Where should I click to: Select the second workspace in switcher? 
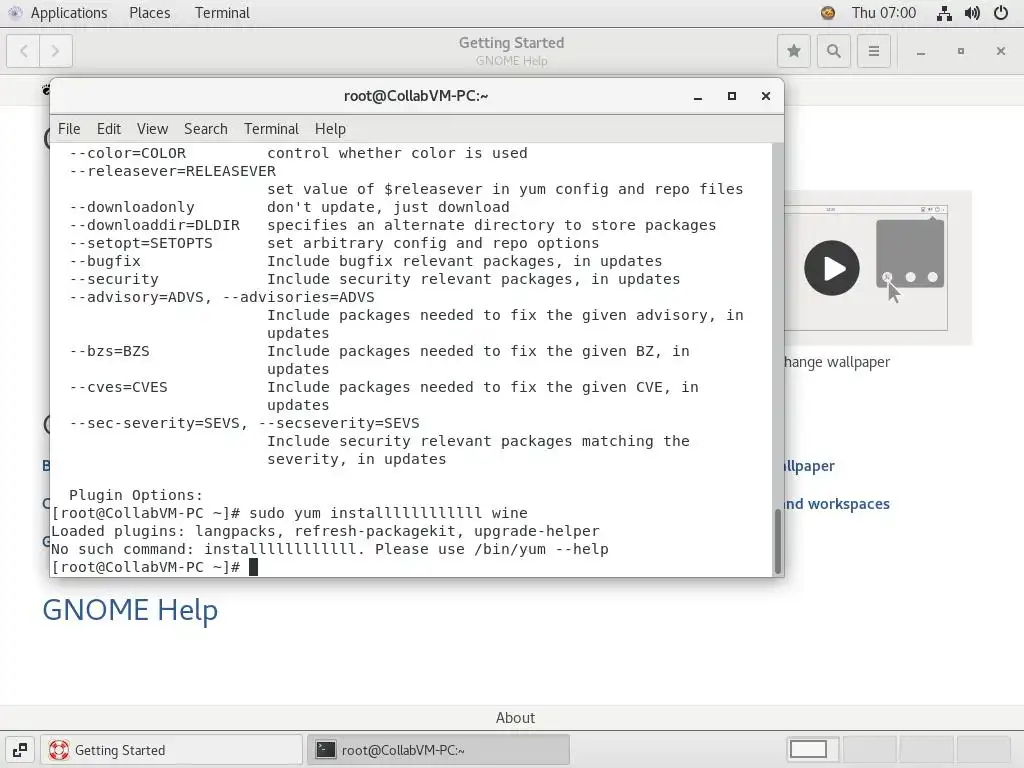tap(869, 750)
